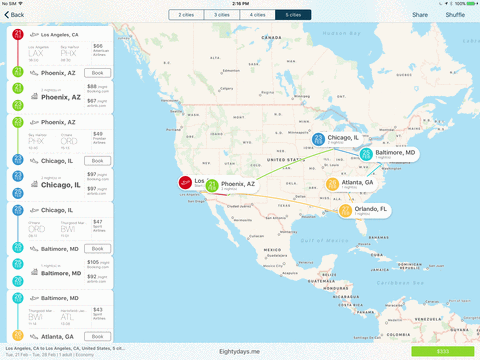Screen dimensions: 480x360
Task: Click the bold Baltimore, MD hotel stay title
Action: [x=61, y=273]
